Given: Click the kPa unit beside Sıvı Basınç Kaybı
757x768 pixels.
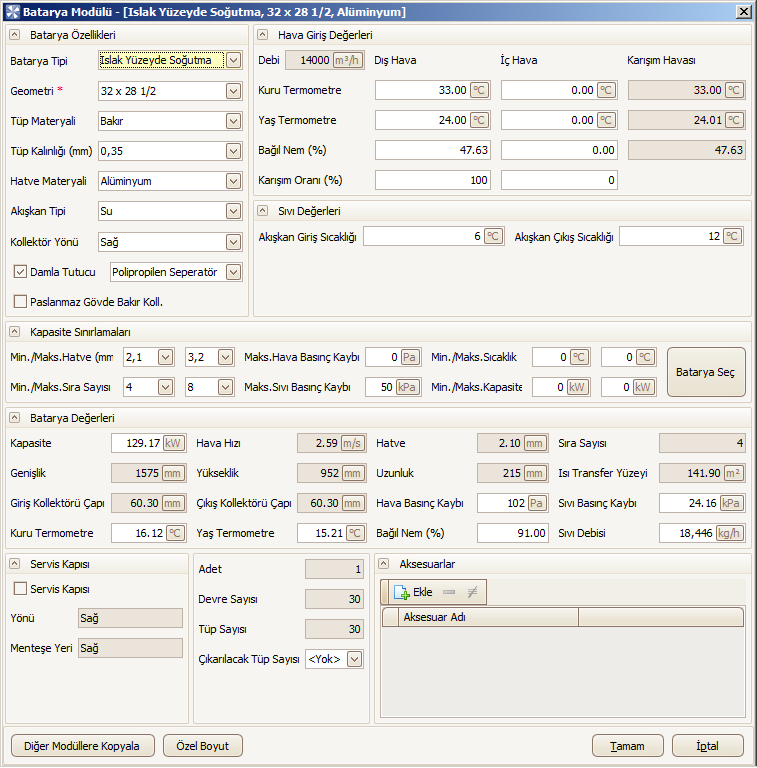Looking at the screenshot, I should 731,503.
